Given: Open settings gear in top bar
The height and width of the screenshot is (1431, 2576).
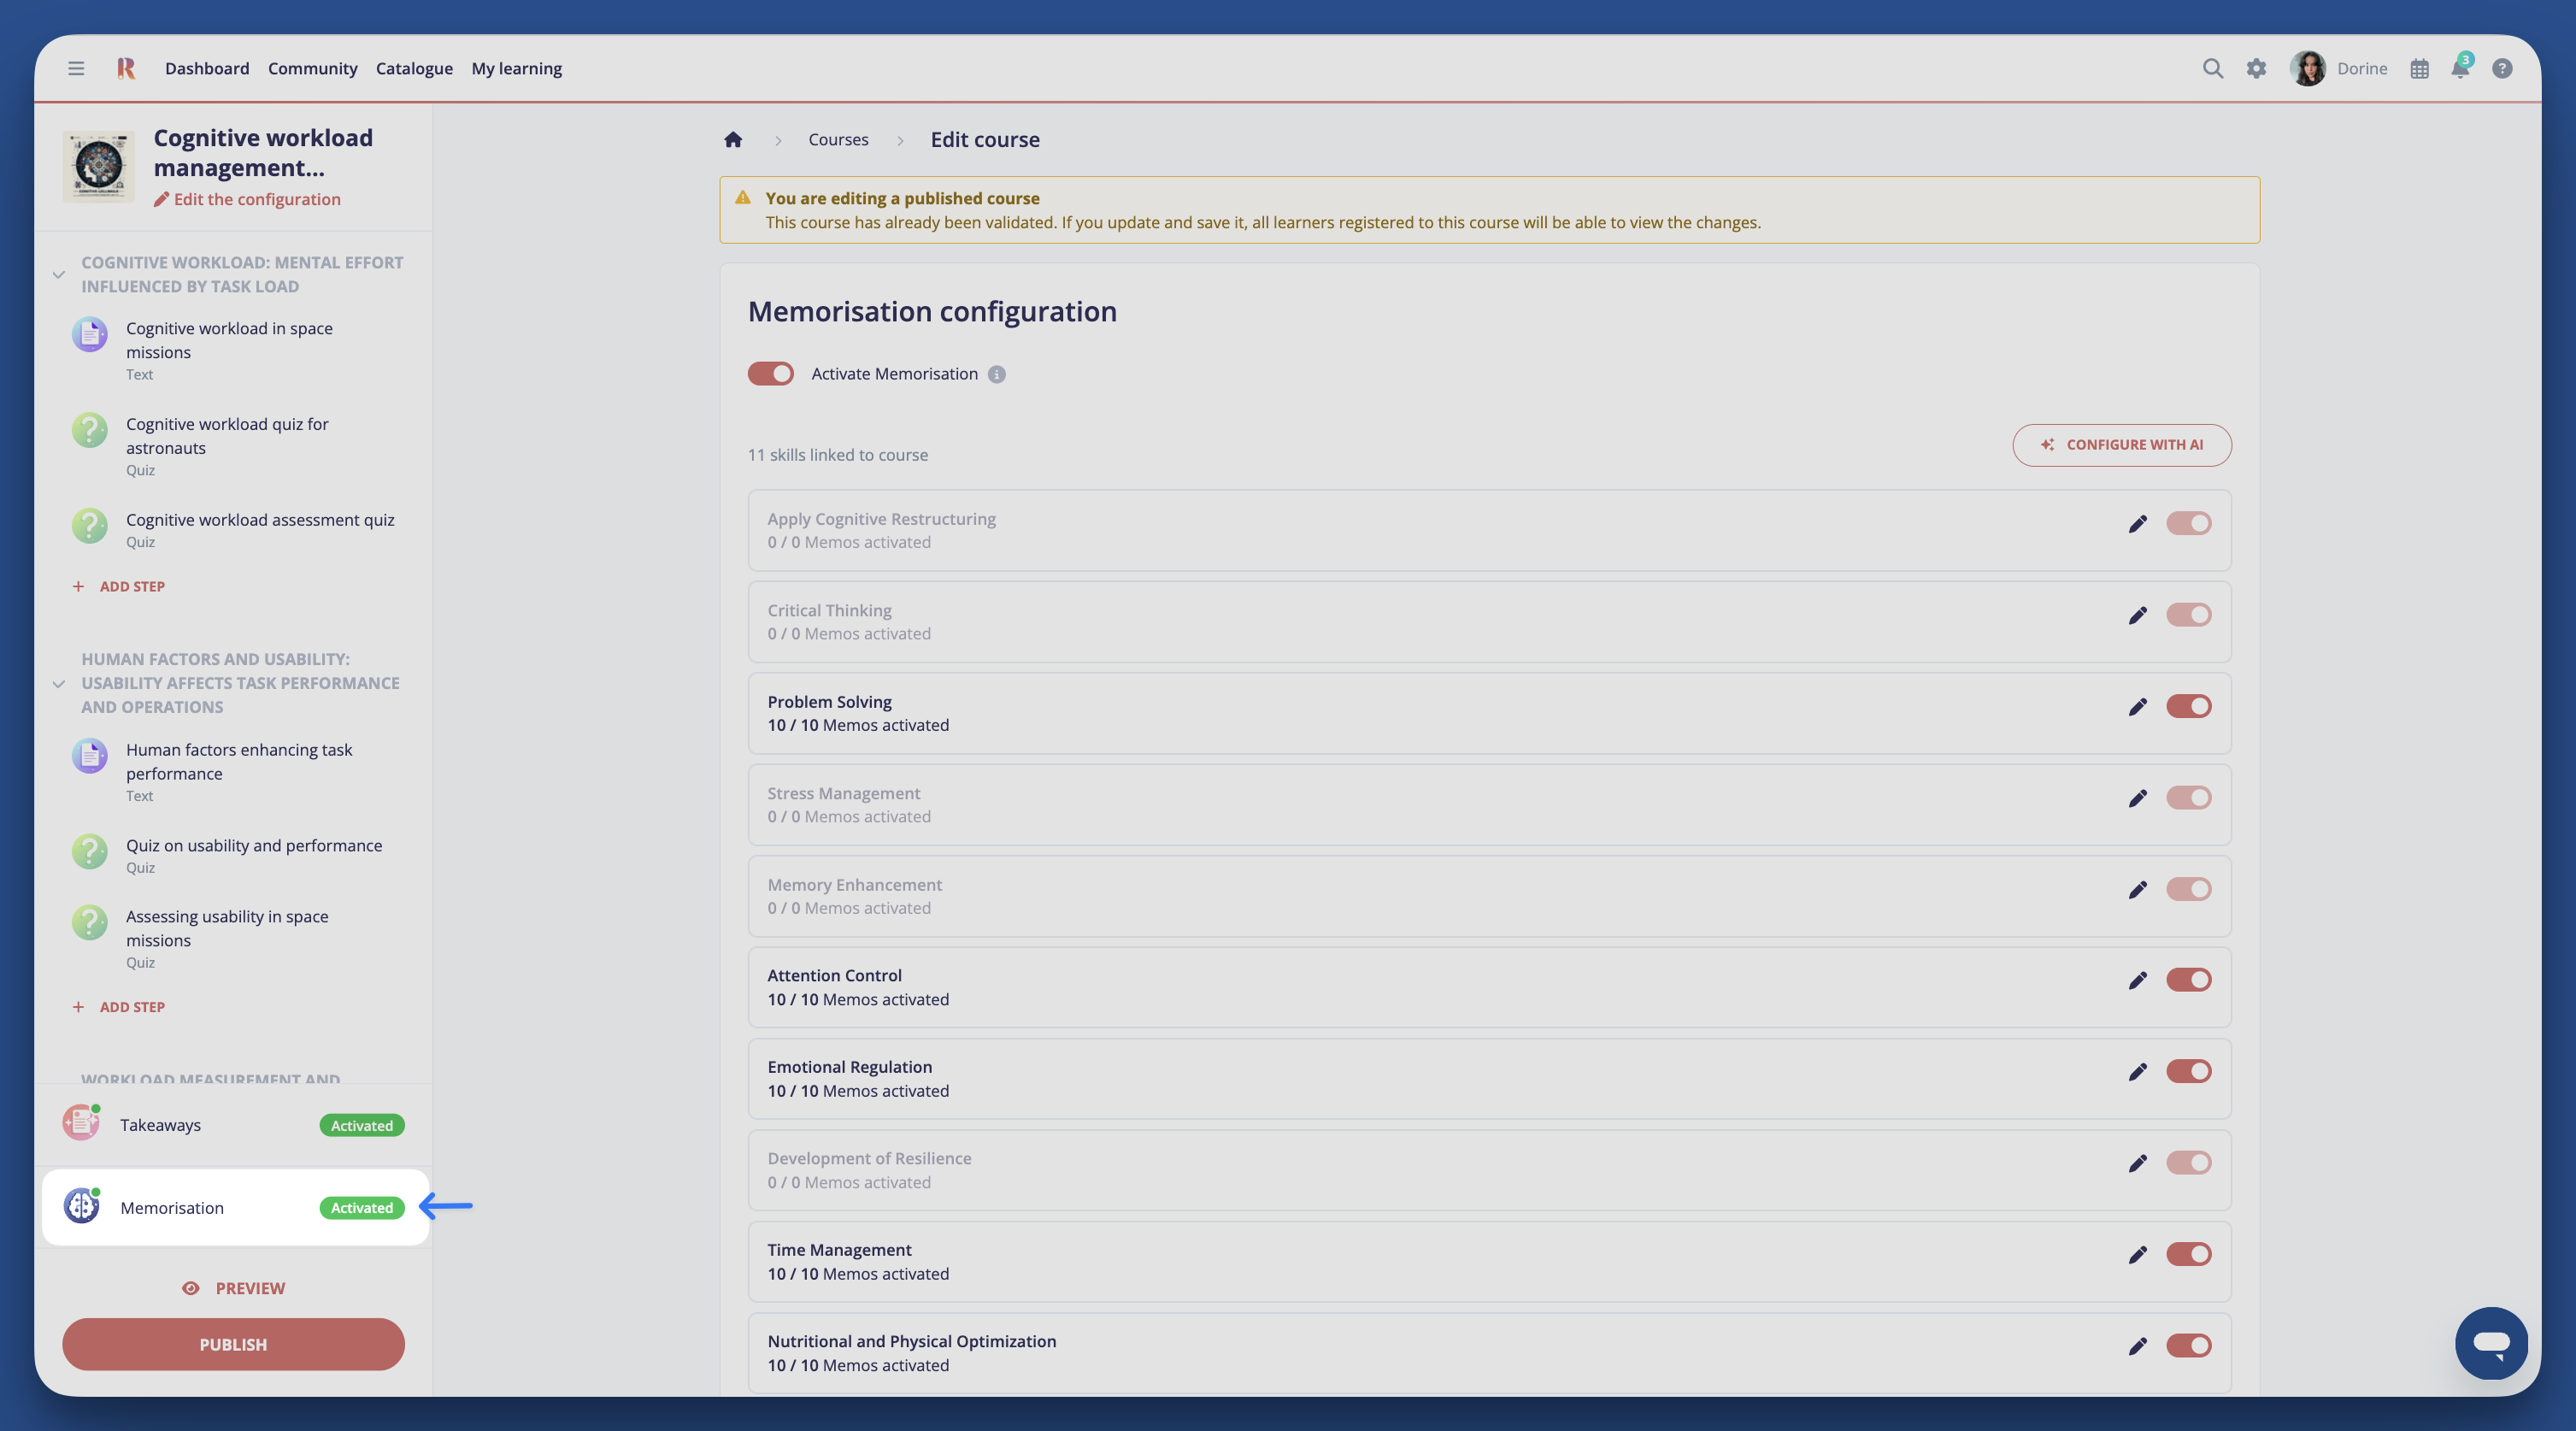Looking at the screenshot, I should [x=2256, y=68].
